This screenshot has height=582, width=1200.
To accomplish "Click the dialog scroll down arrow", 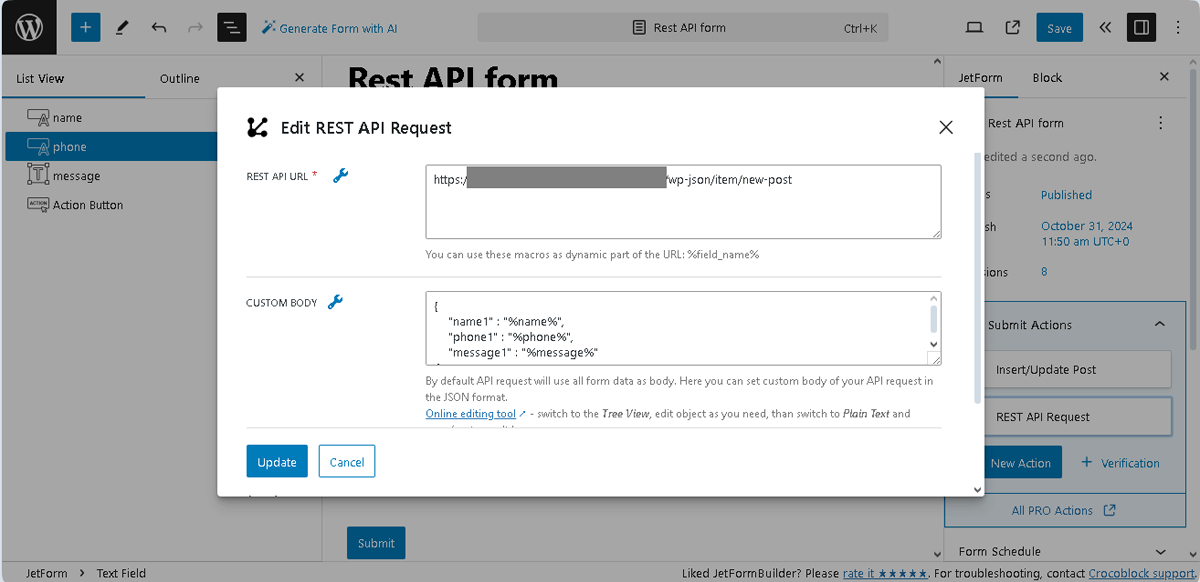I will (x=977, y=490).
